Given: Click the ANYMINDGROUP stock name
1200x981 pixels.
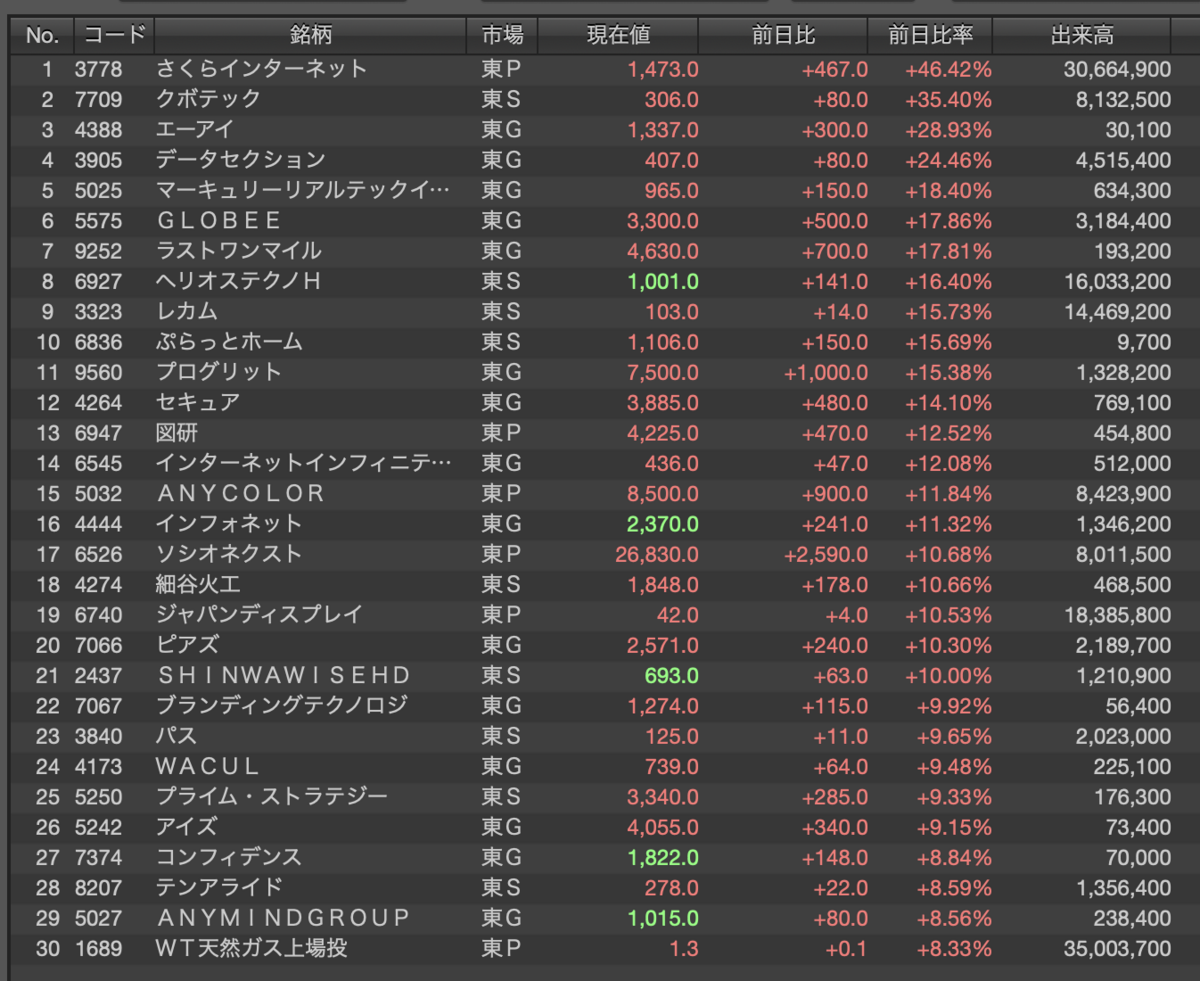Looking at the screenshot, I should click(x=284, y=917).
